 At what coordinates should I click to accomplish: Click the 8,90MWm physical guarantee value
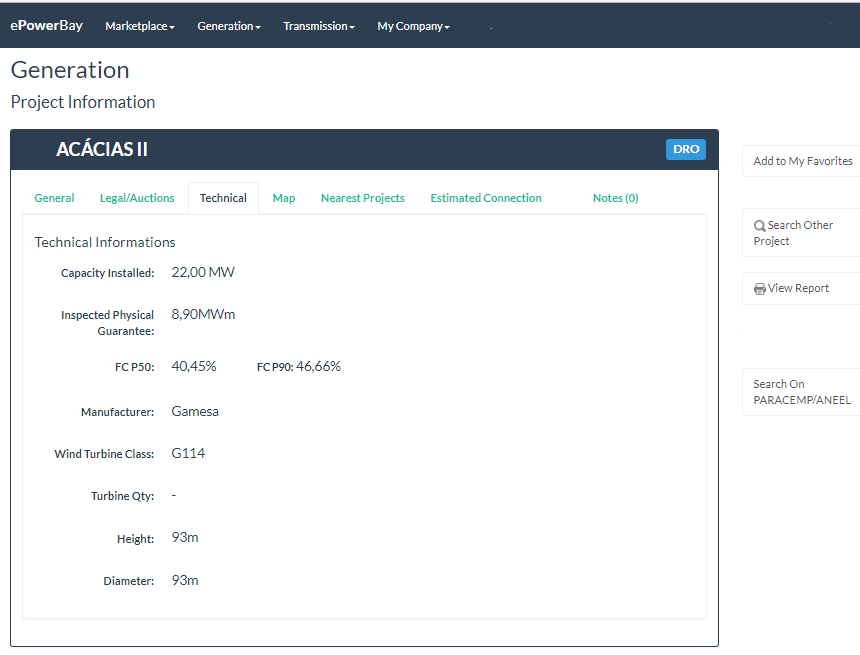(203, 314)
